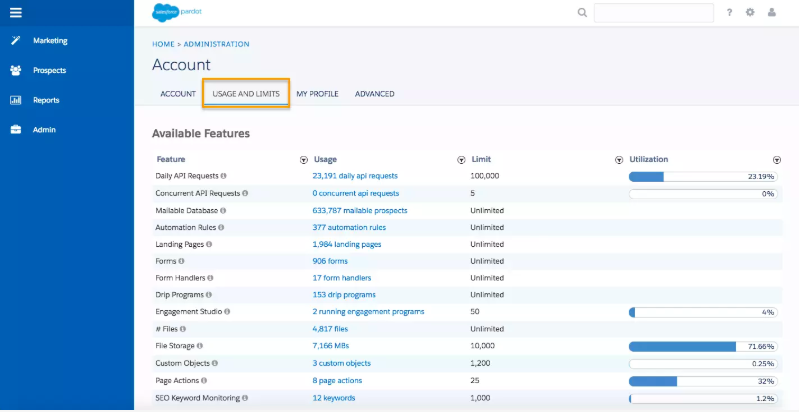Open the hamburger menu icon
Image resolution: width=799 pixels, height=412 pixels.
pyautogui.click(x=16, y=13)
